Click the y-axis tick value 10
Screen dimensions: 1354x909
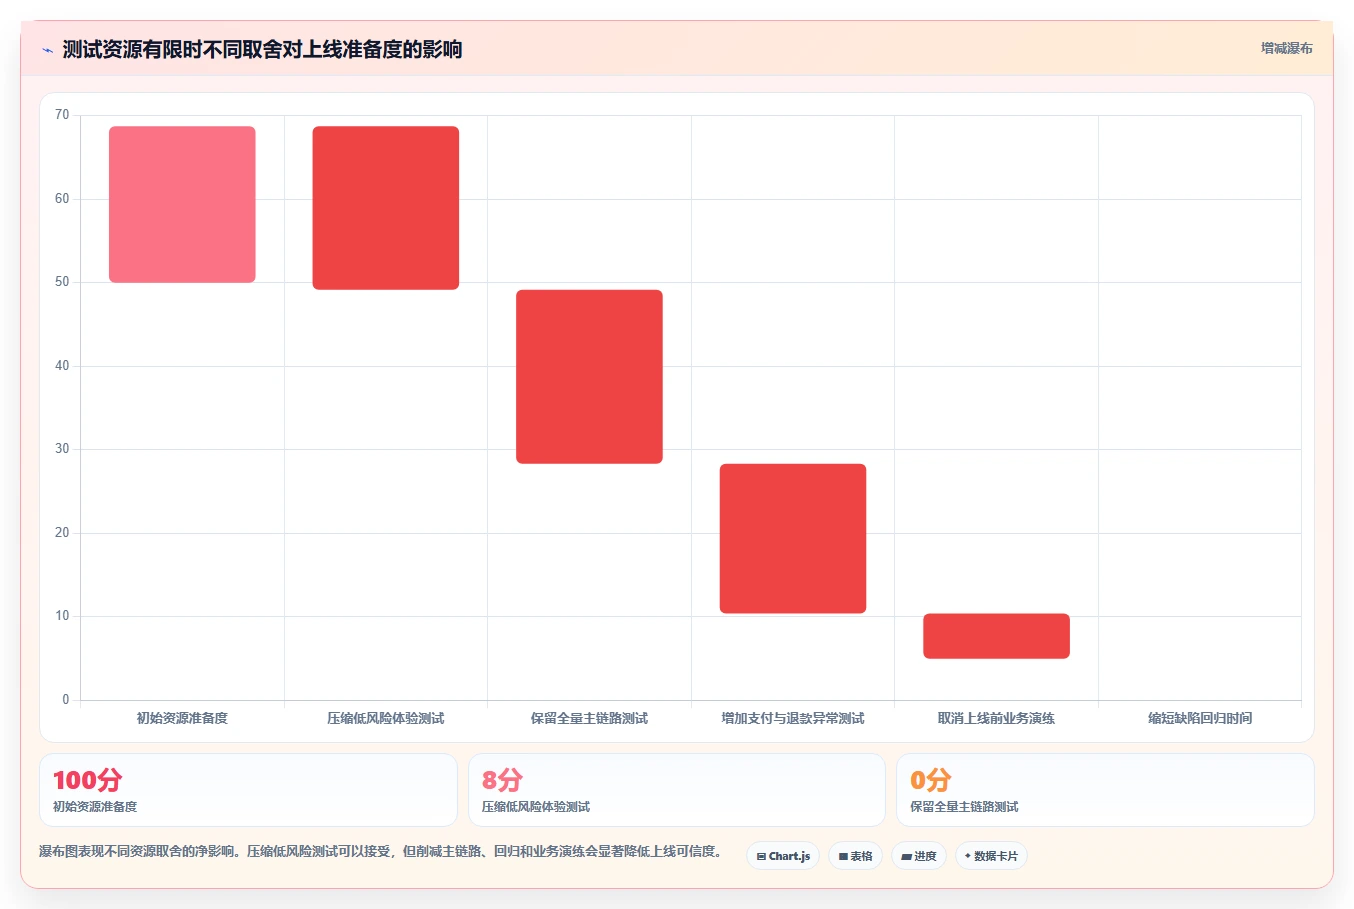(x=62, y=616)
